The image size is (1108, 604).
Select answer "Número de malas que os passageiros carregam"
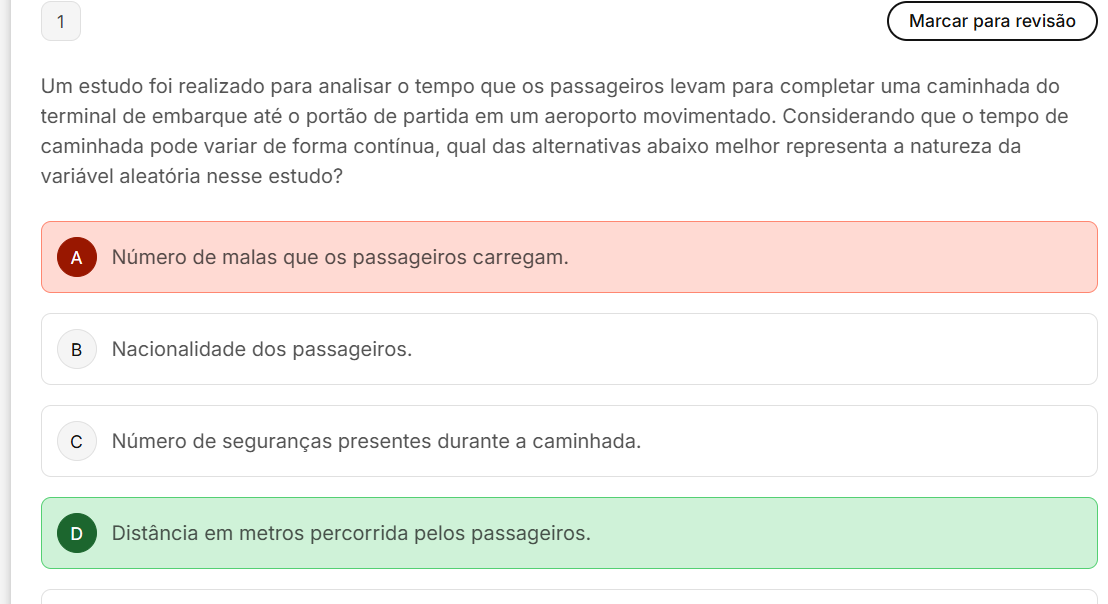click(340, 257)
